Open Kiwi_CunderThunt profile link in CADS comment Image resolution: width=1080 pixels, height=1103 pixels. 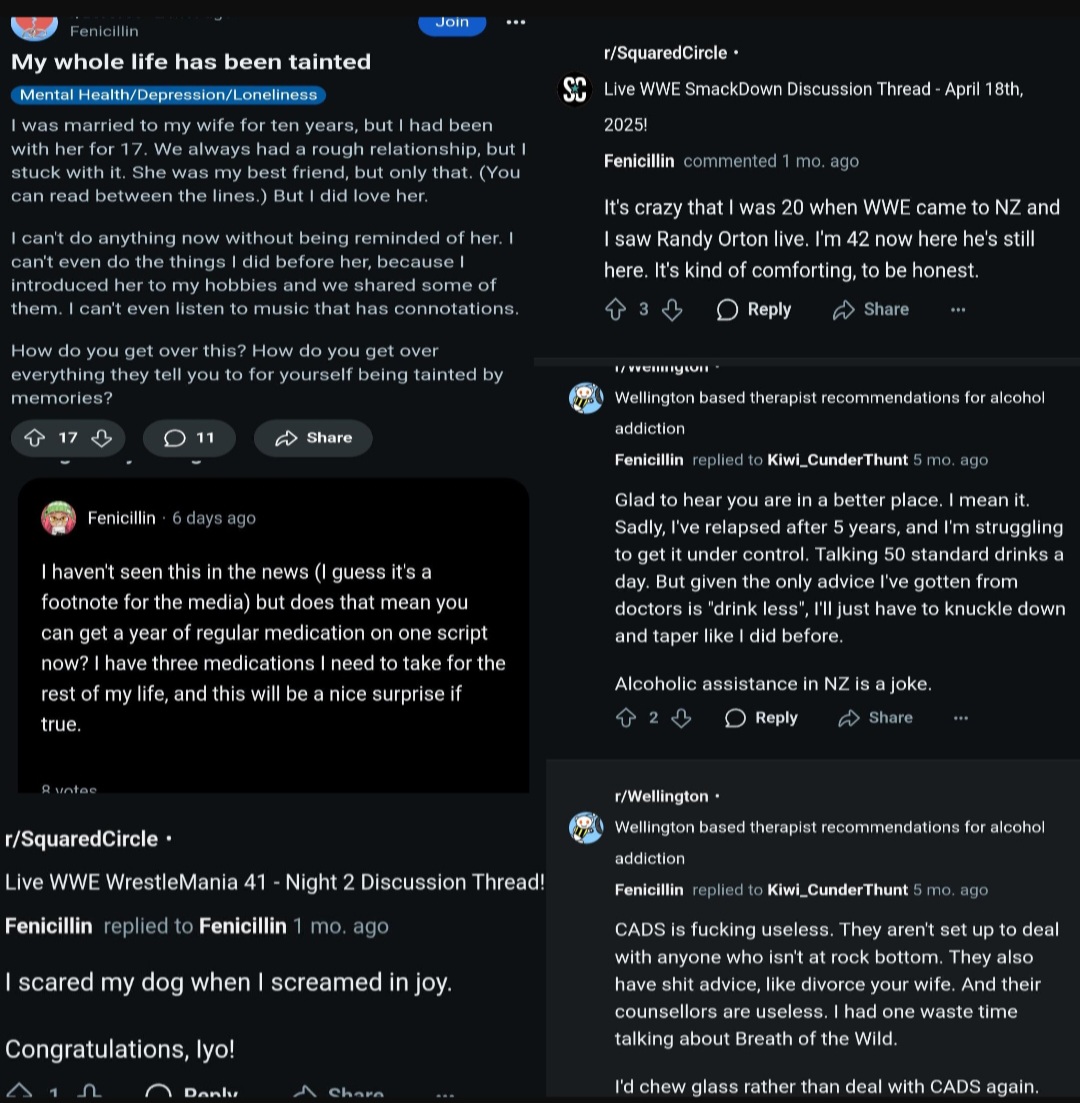(837, 890)
